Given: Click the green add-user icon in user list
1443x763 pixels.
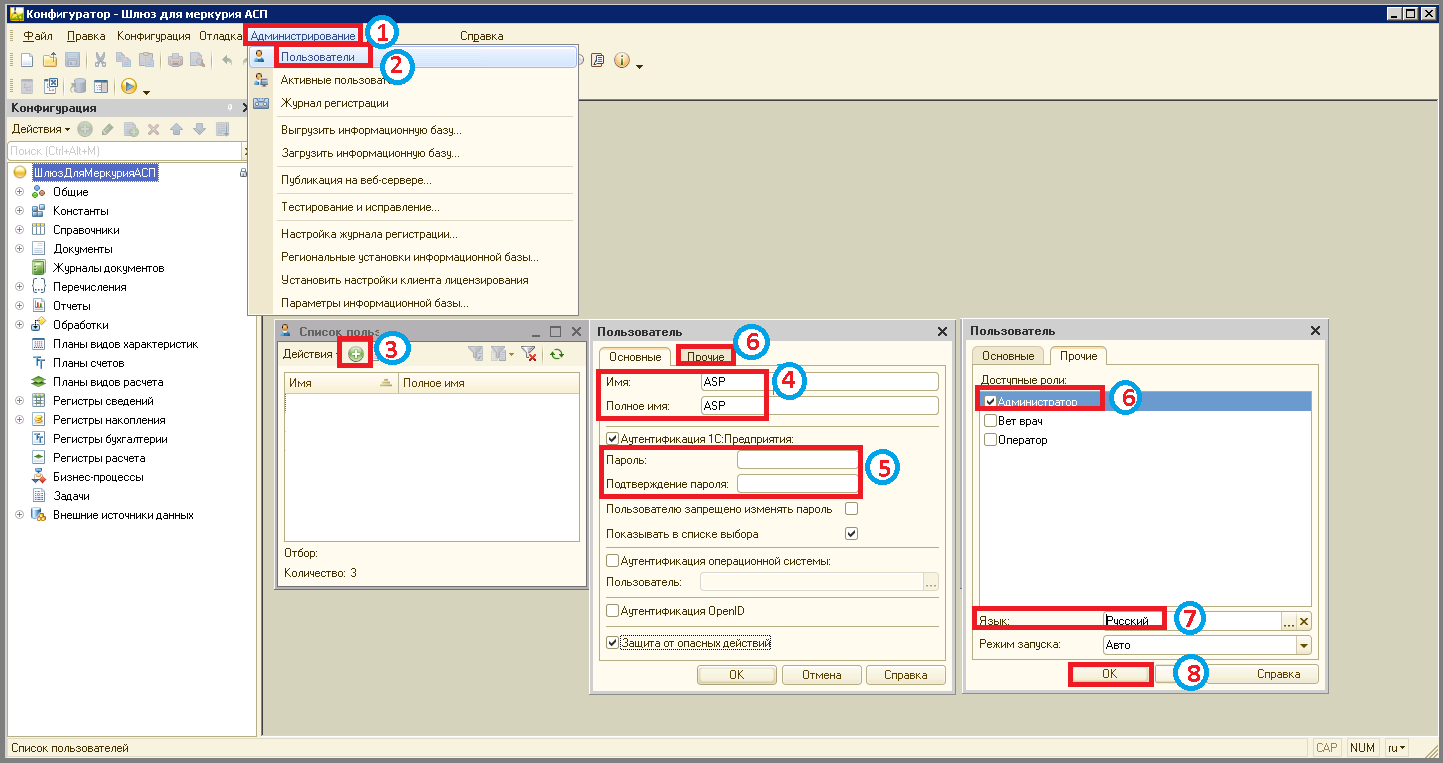Looking at the screenshot, I should point(356,354).
